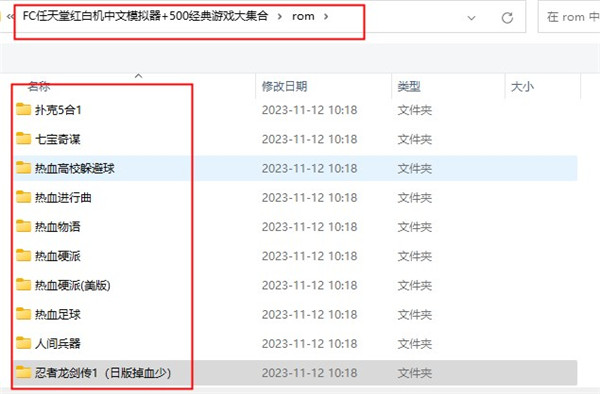This screenshot has height=394, width=600.
Task: Select folder icon of 人间兵器
Action: [23, 343]
